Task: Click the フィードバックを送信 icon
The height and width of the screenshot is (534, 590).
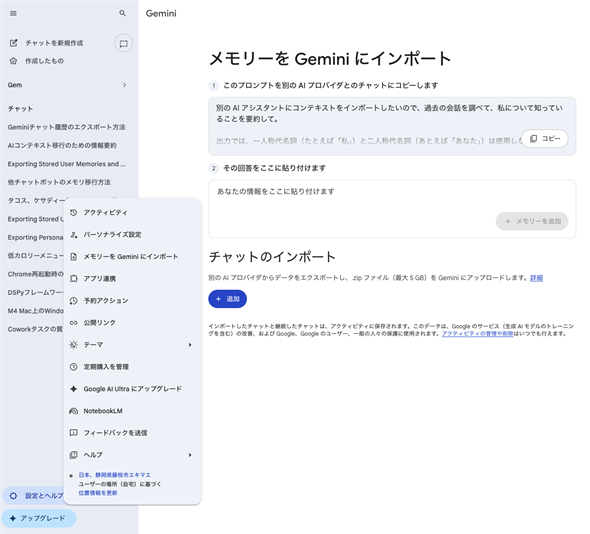Action: pos(74,433)
